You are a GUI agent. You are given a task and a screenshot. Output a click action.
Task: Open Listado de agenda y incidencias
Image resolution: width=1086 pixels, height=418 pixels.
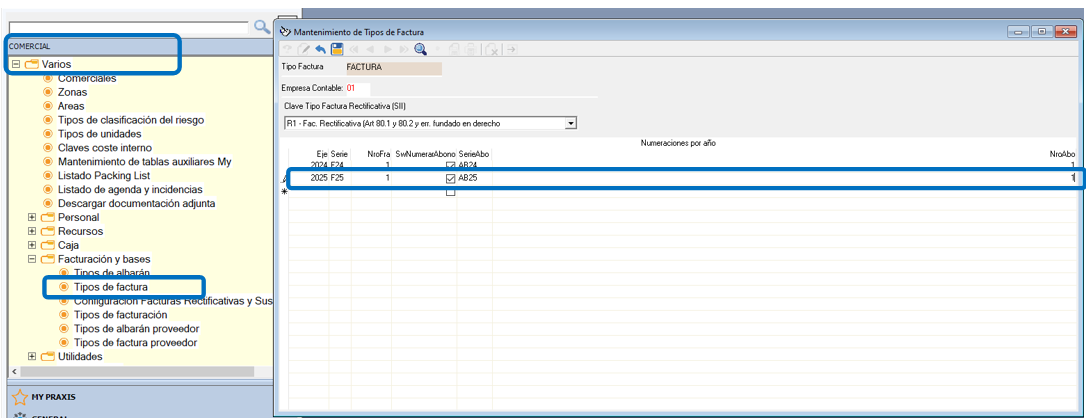pyautogui.click(x=130, y=189)
